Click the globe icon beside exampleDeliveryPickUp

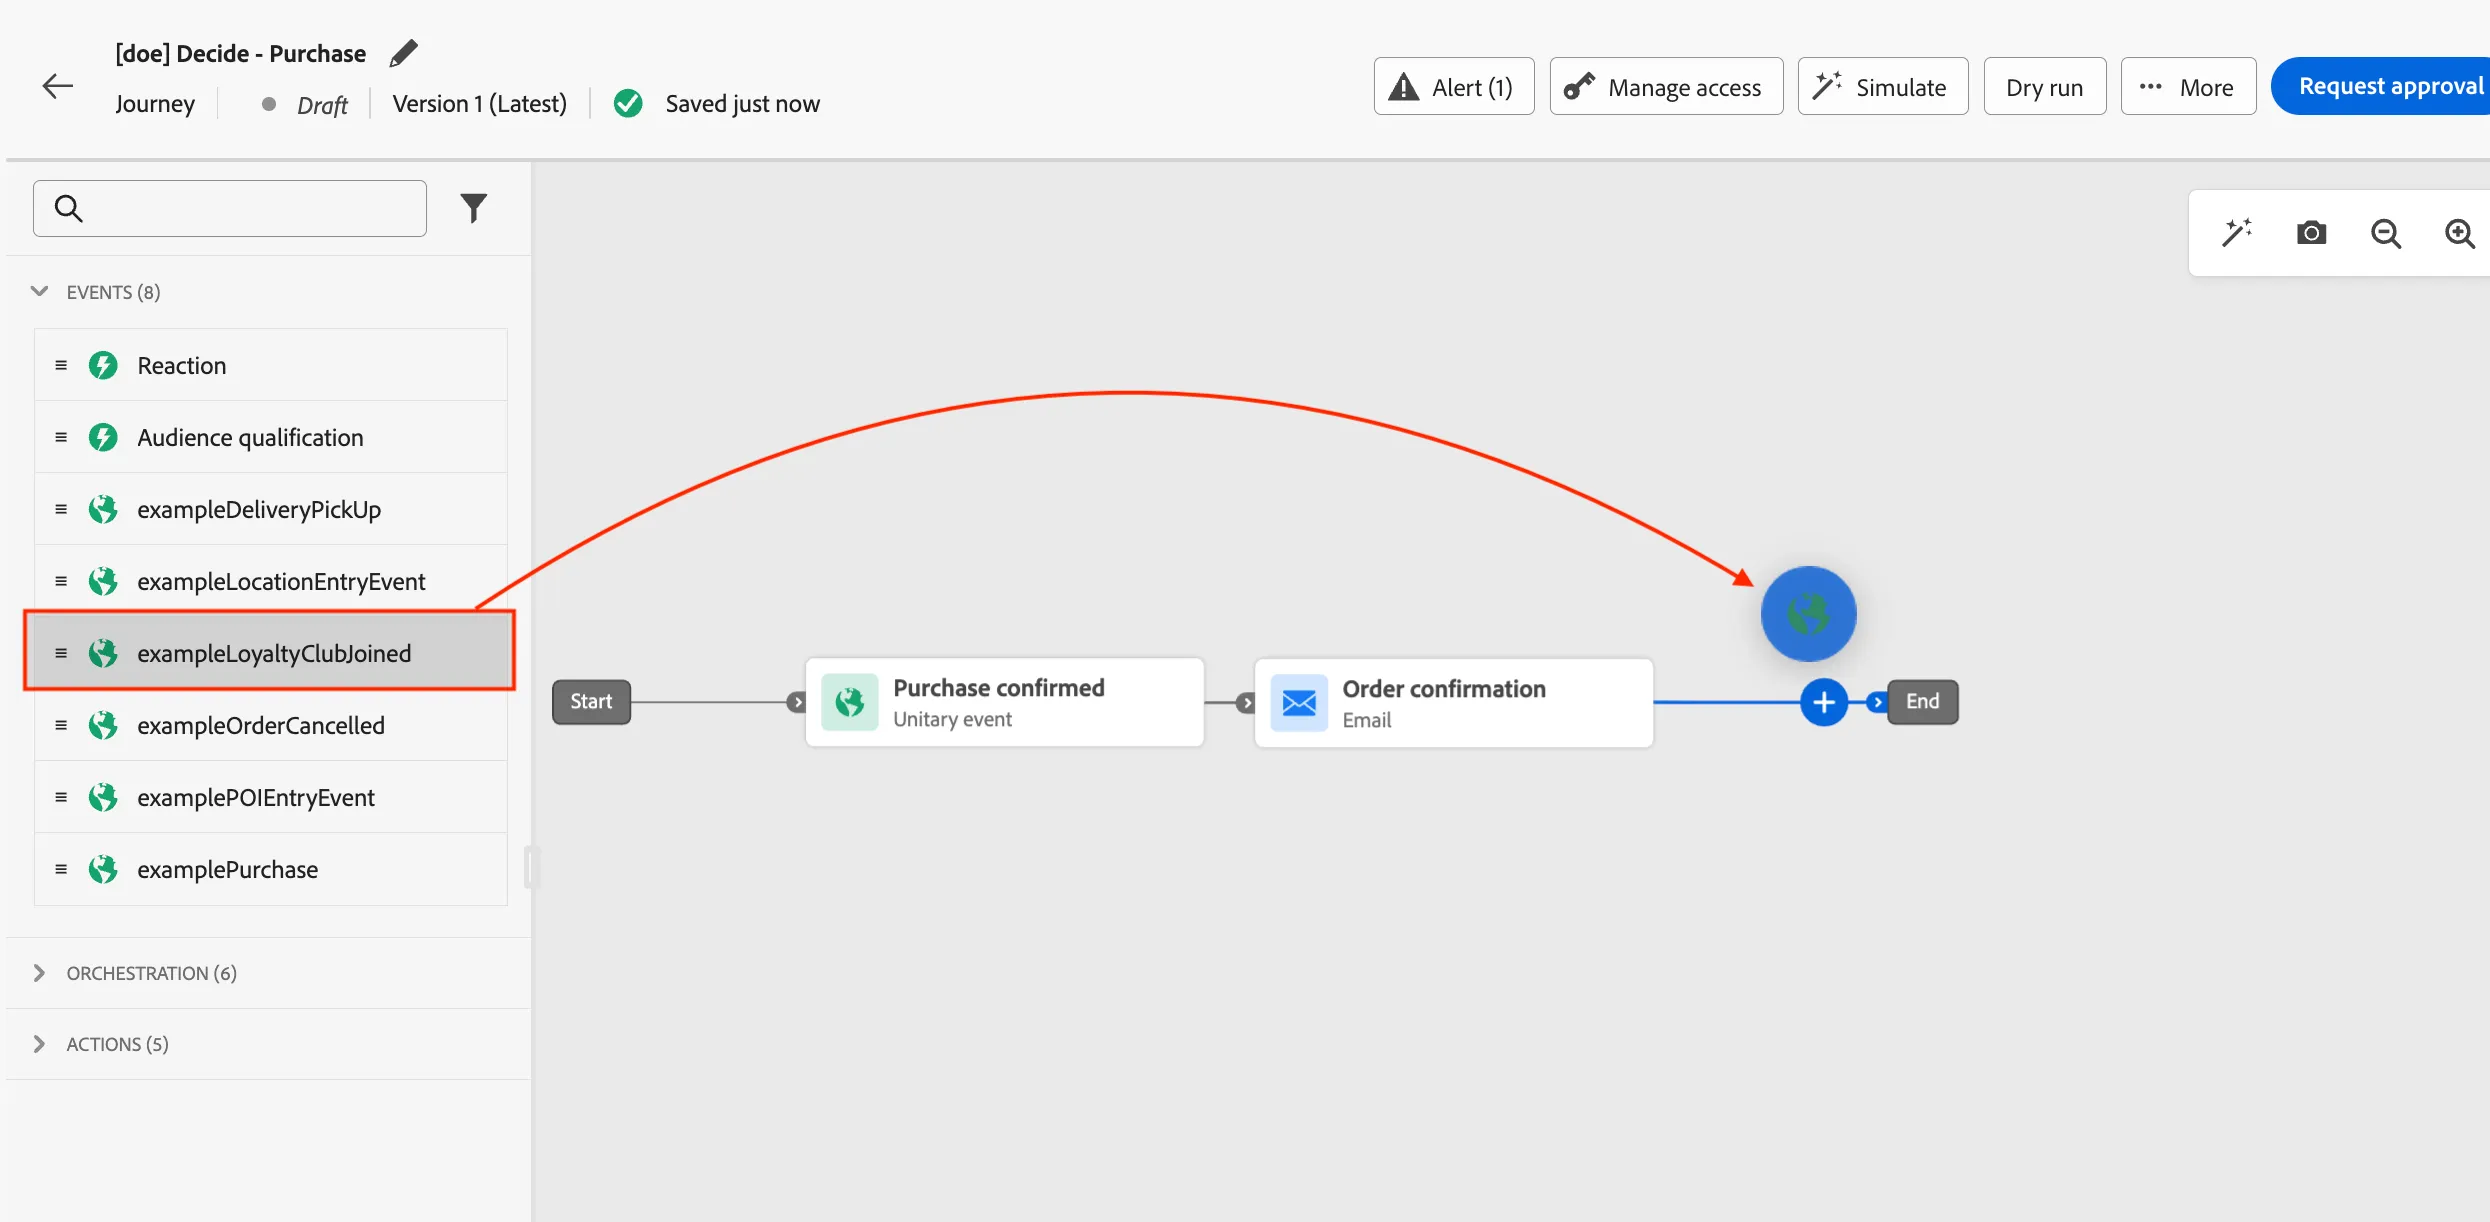click(x=103, y=509)
